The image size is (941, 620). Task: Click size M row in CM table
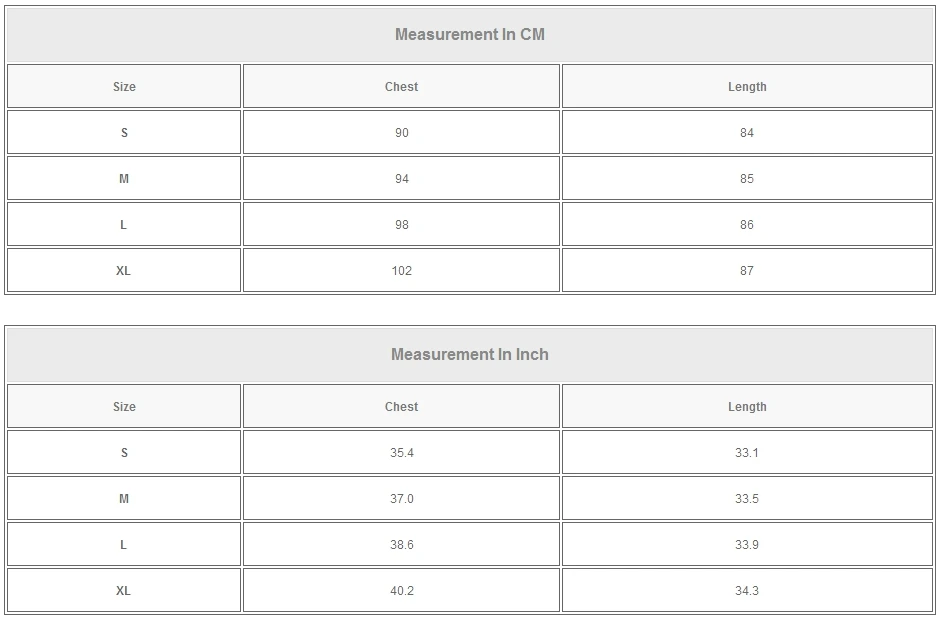(x=124, y=179)
